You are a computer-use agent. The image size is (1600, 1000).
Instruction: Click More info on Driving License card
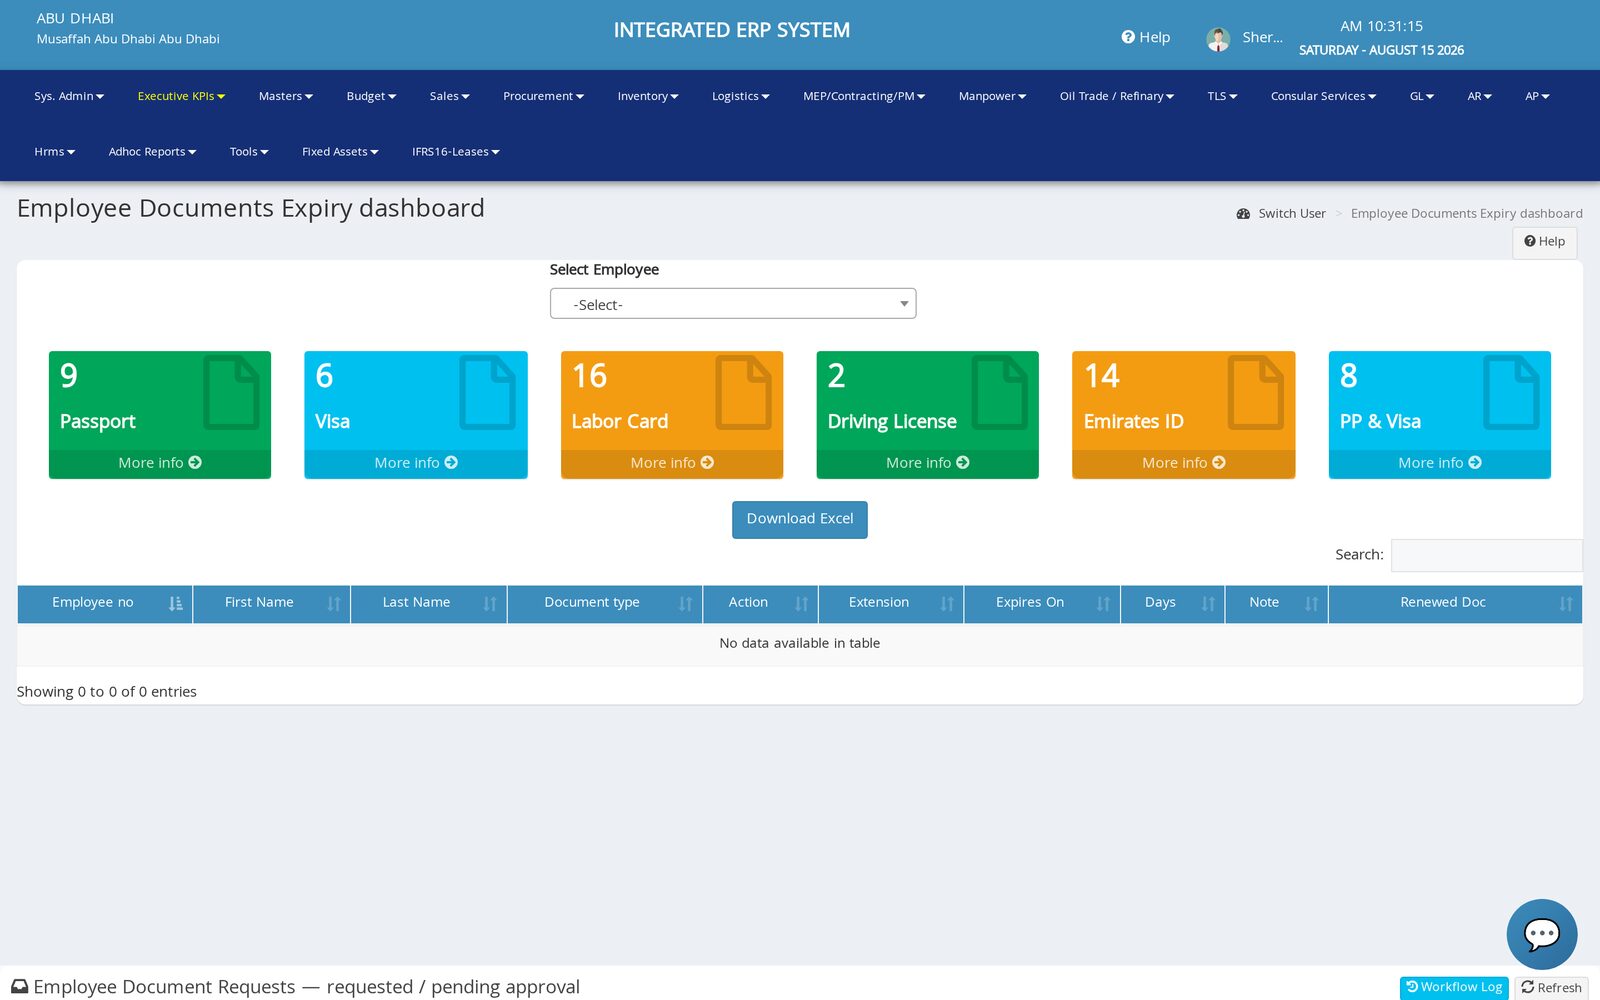click(x=928, y=463)
